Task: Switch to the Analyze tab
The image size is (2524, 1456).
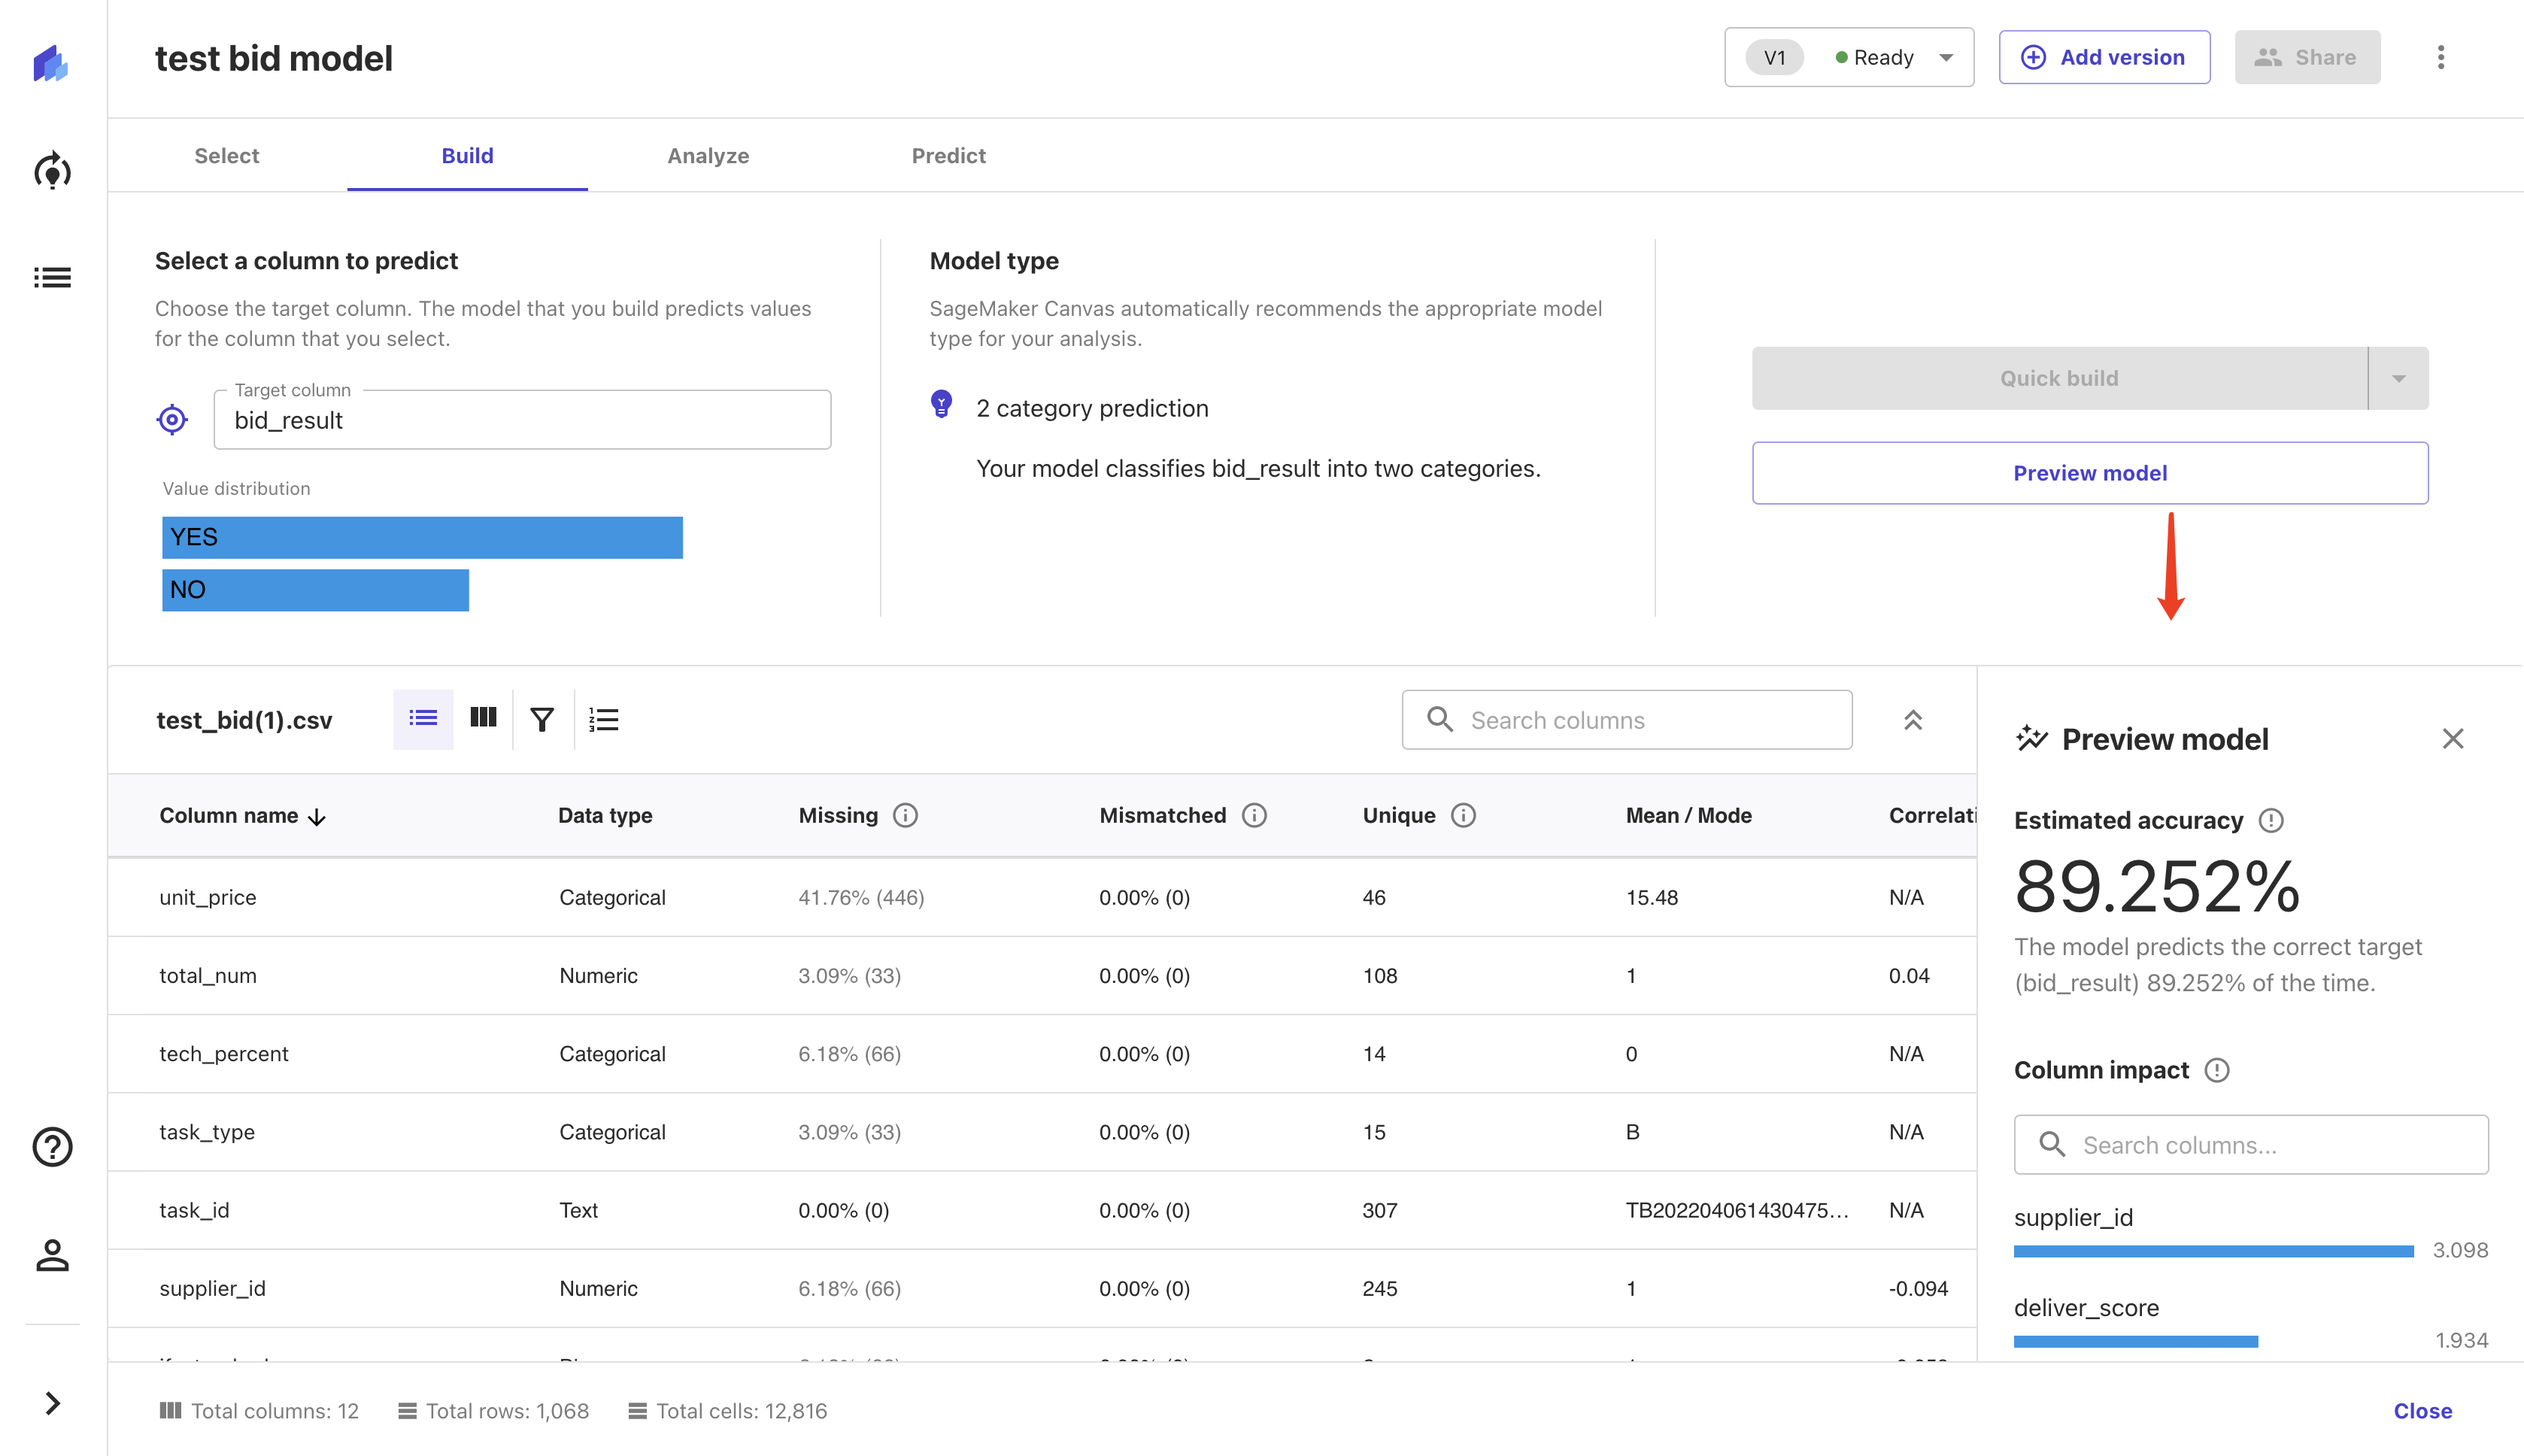Action: (x=708, y=156)
